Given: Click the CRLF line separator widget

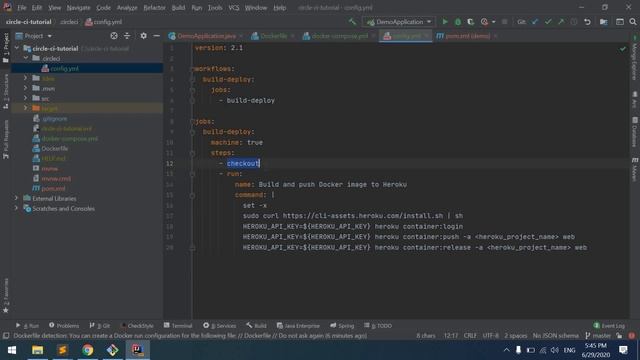Looking at the screenshot, I should [470, 336].
